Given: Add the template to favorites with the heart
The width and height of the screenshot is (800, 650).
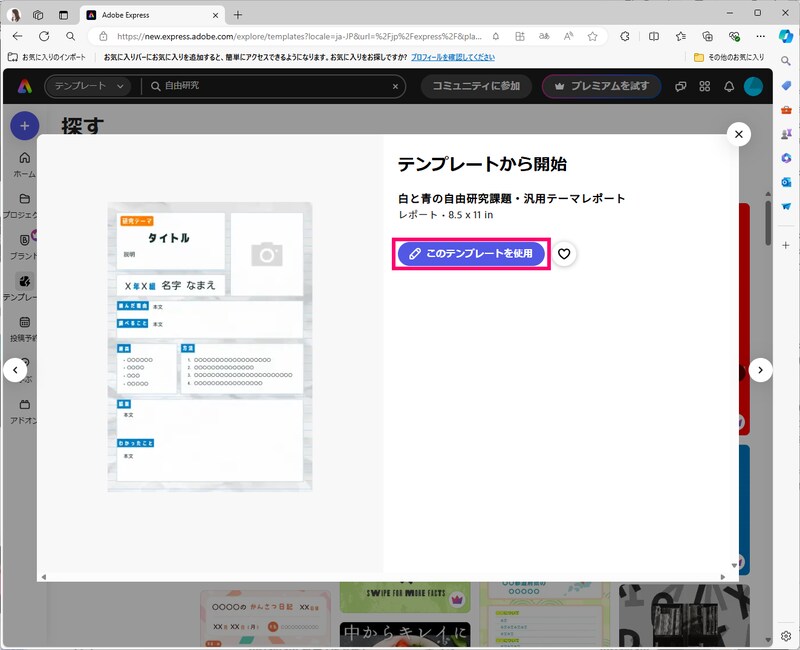Looking at the screenshot, I should click(x=565, y=254).
